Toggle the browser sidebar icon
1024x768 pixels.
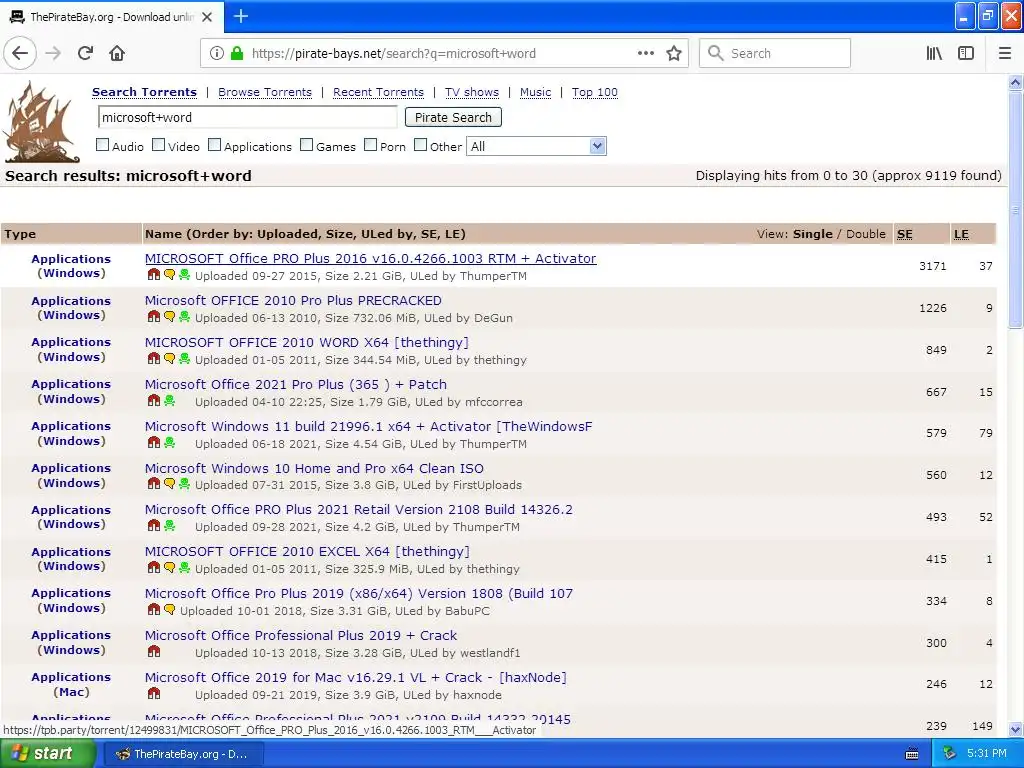pos(966,53)
